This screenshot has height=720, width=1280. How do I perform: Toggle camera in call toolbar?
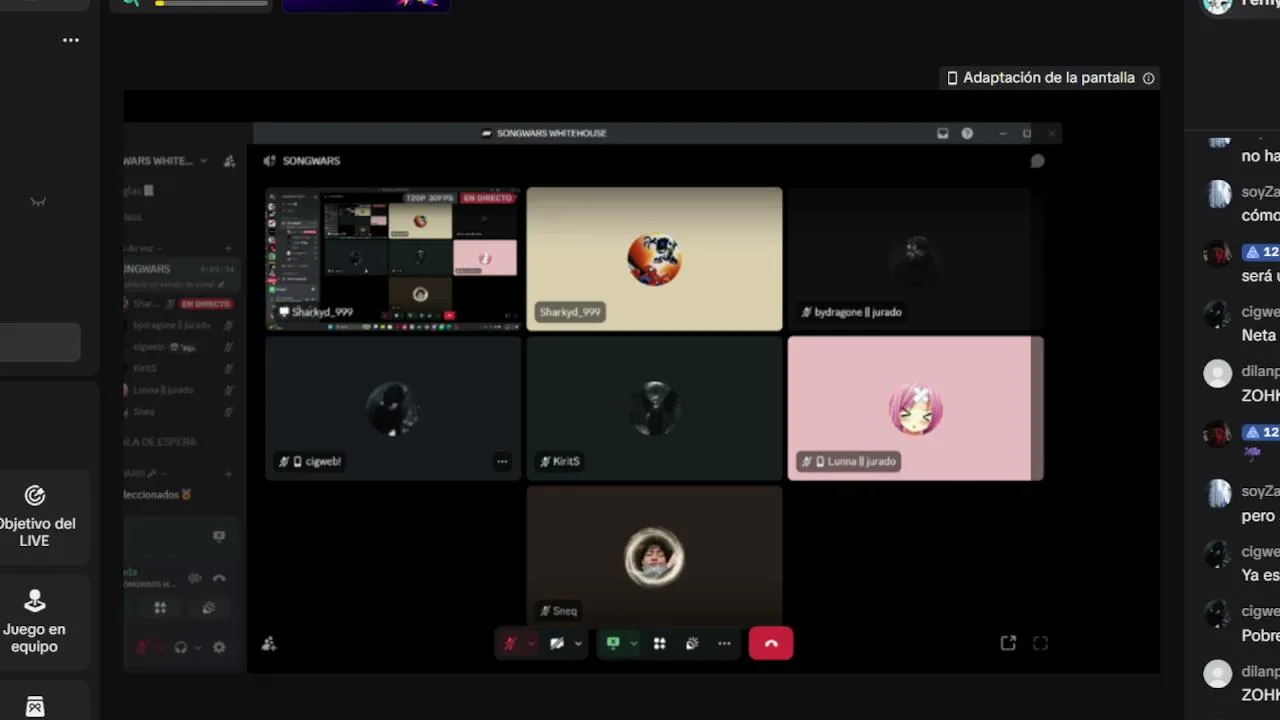(557, 644)
